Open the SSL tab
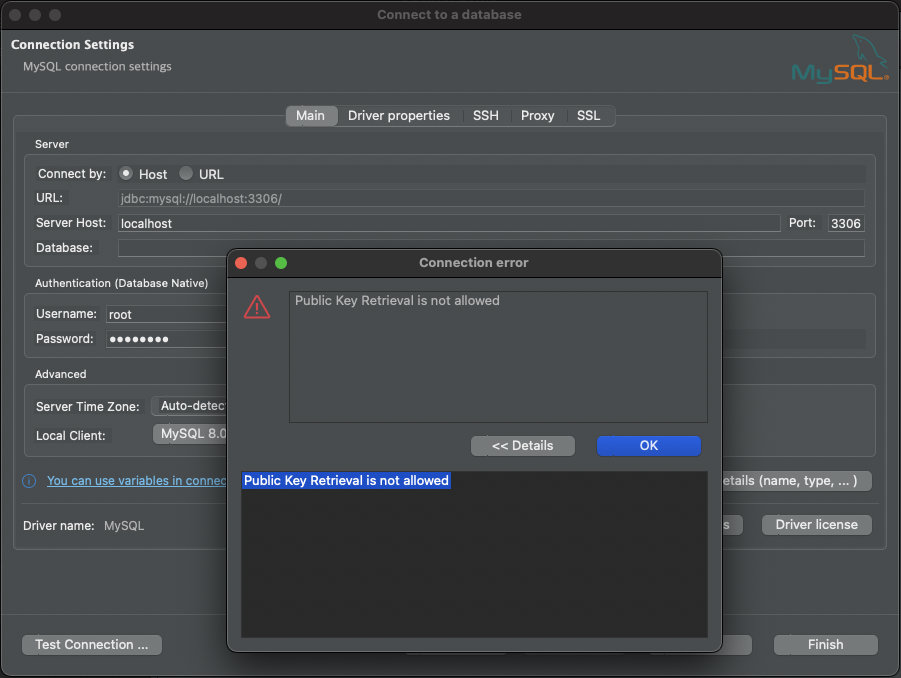Screen dimensions: 901x678 pyautogui.click(x=588, y=115)
